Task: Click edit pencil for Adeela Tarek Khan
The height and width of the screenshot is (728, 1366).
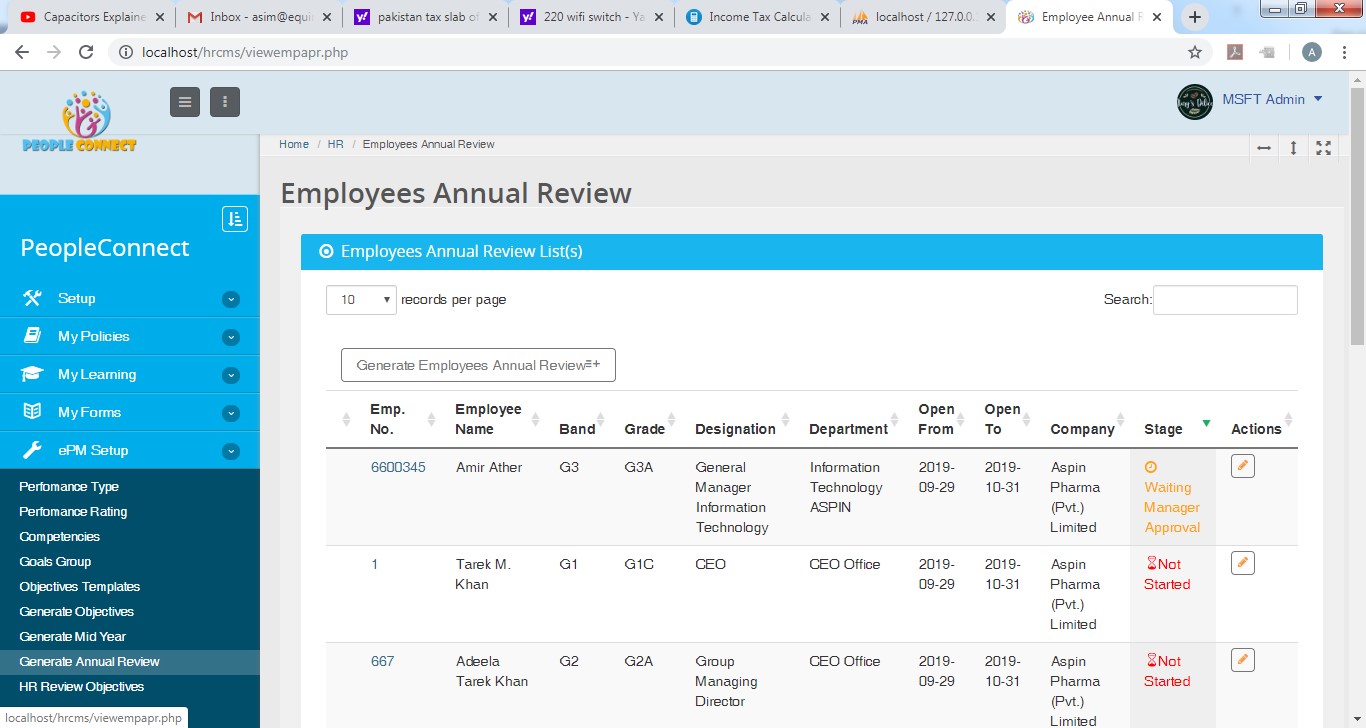Action: (x=1242, y=660)
